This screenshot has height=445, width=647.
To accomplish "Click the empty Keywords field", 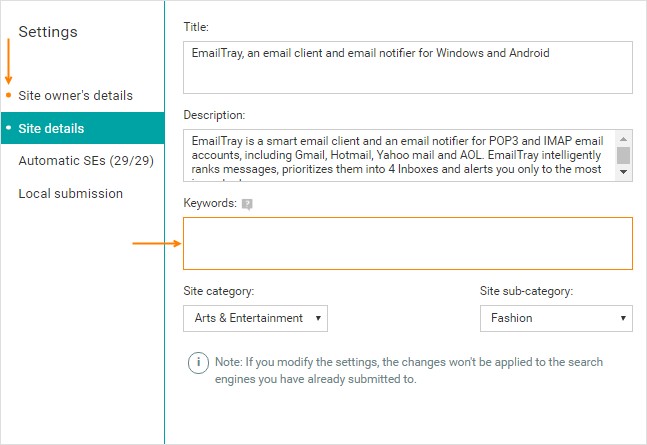I will click(x=408, y=244).
